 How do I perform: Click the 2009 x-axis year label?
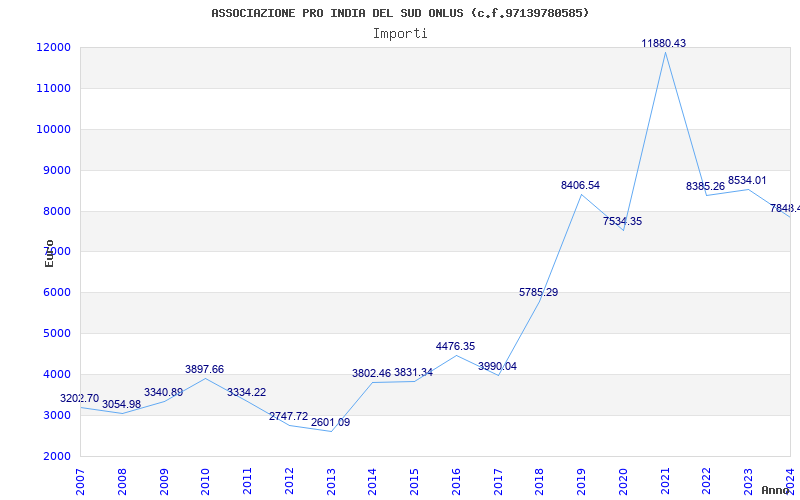pyautogui.click(x=164, y=482)
